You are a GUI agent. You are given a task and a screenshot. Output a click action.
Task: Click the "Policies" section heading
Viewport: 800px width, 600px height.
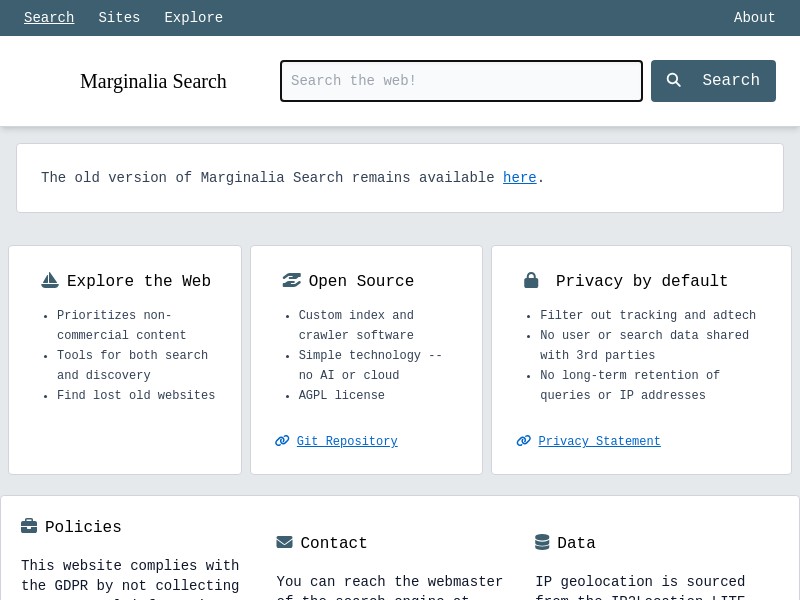coord(83,527)
